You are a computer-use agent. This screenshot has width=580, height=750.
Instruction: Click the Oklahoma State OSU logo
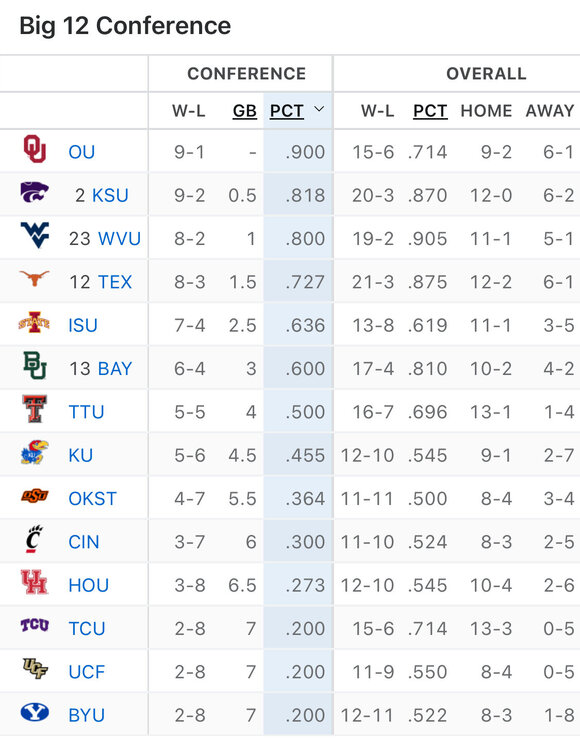(34, 496)
